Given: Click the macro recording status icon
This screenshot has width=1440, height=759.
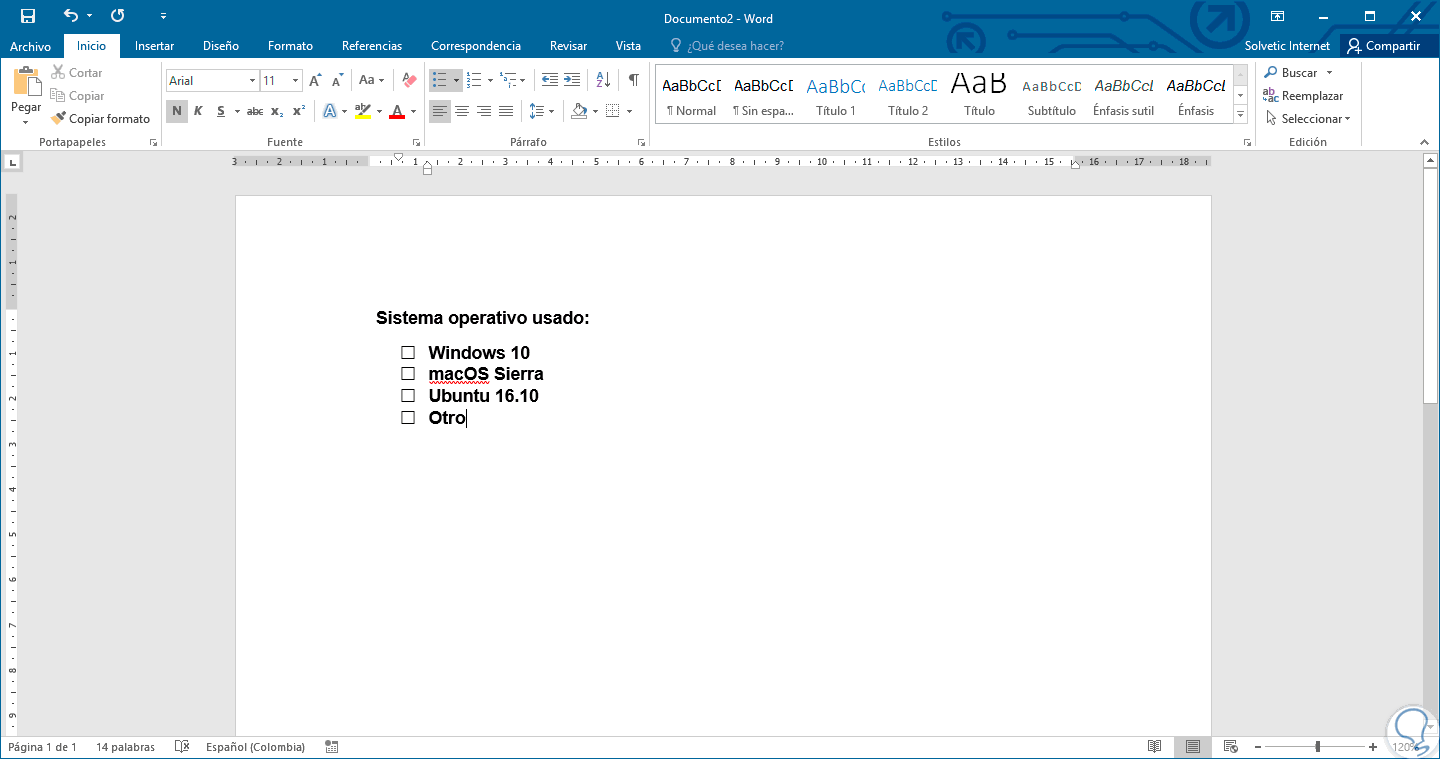Looking at the screenshot, I should (331, 747).
